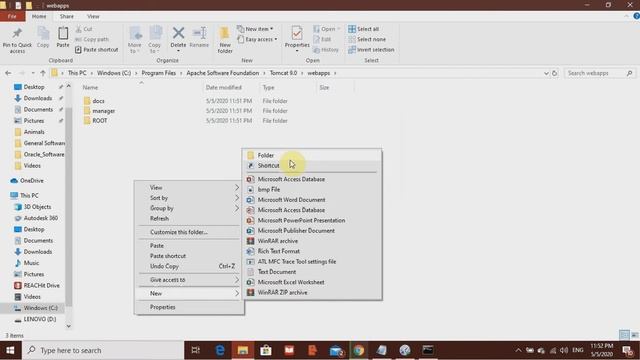Choose Microsoft Word Document in New submenu

pyautogui.click(x=312, y=200)
